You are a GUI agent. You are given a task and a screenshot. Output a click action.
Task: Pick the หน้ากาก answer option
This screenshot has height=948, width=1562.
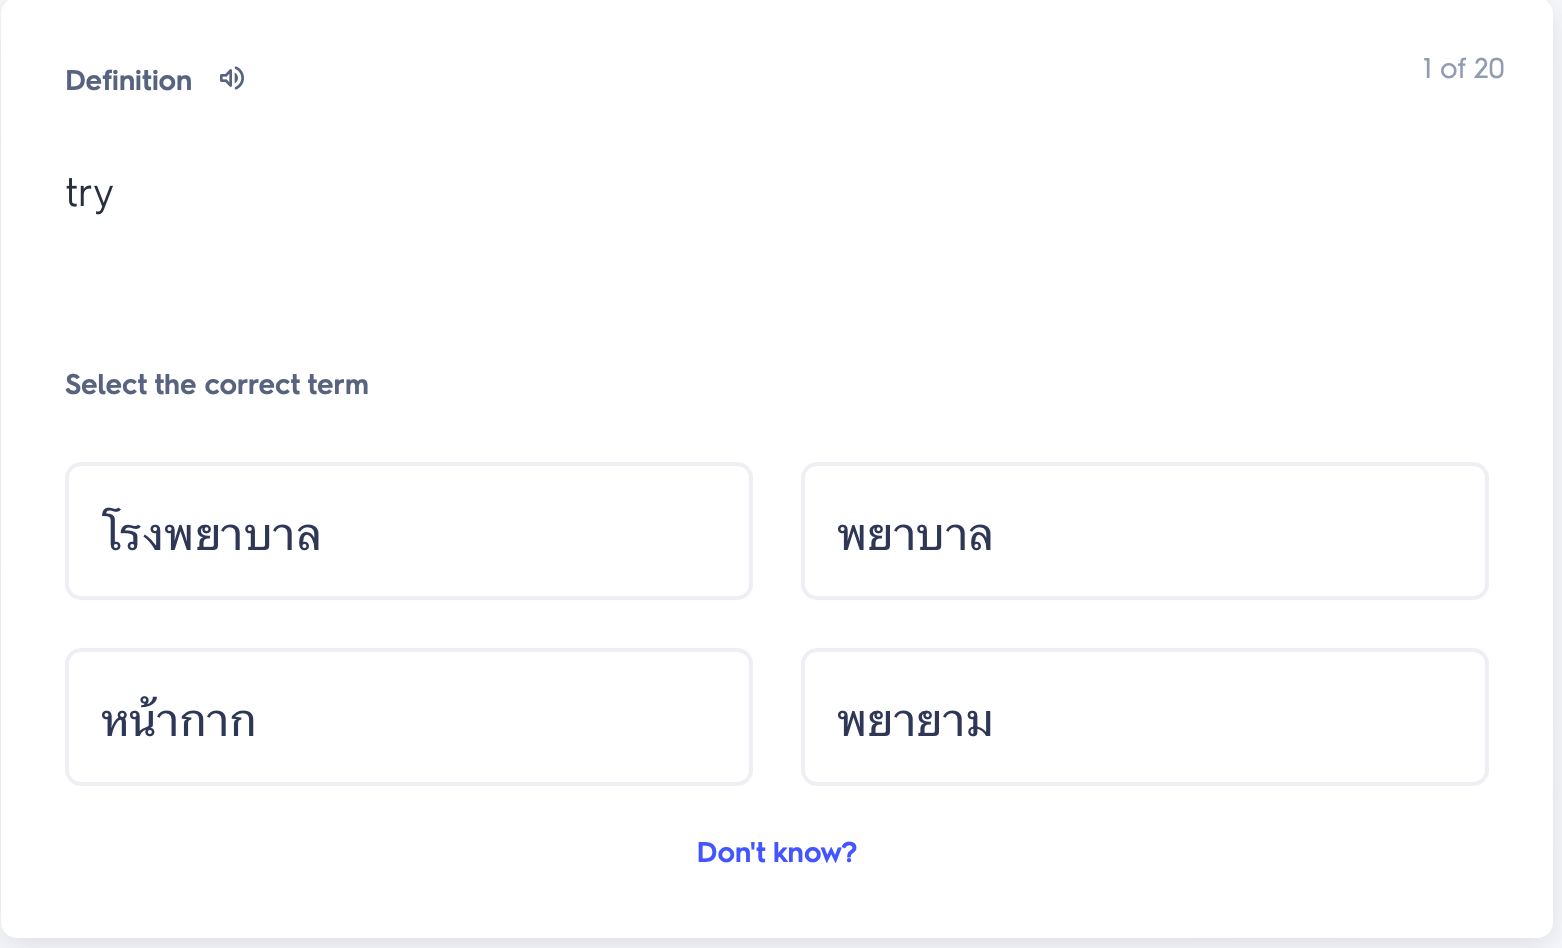[x=408, y=717]
